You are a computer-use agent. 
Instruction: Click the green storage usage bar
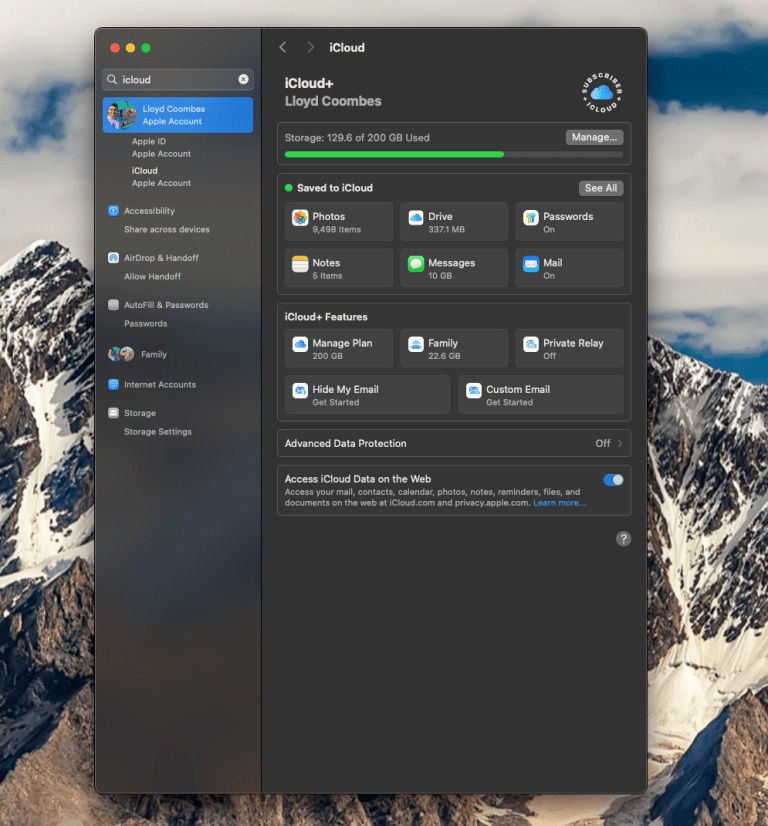coord(394,155)
